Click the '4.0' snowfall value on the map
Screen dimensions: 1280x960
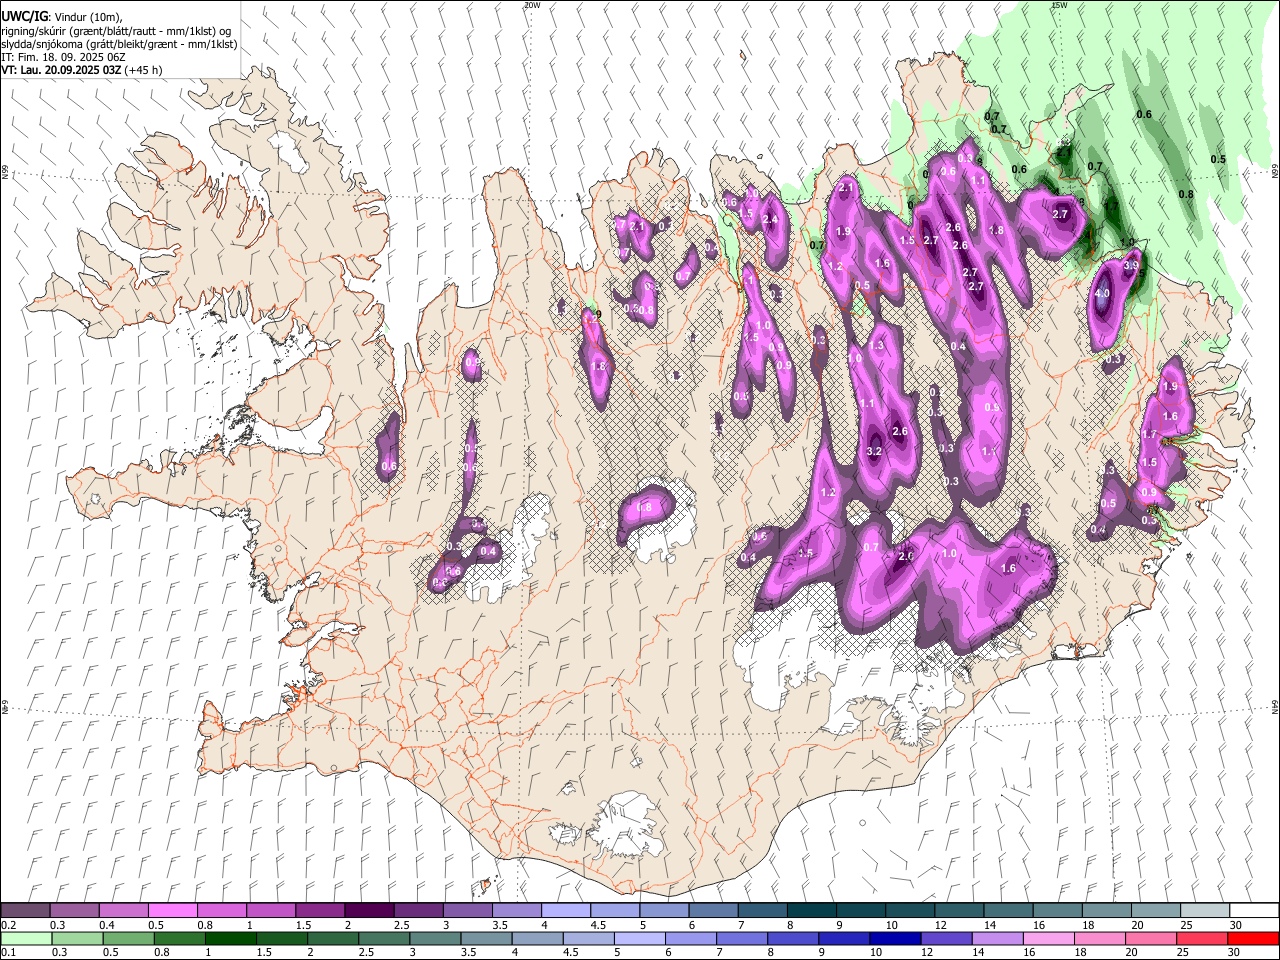tap(1102, 294)
